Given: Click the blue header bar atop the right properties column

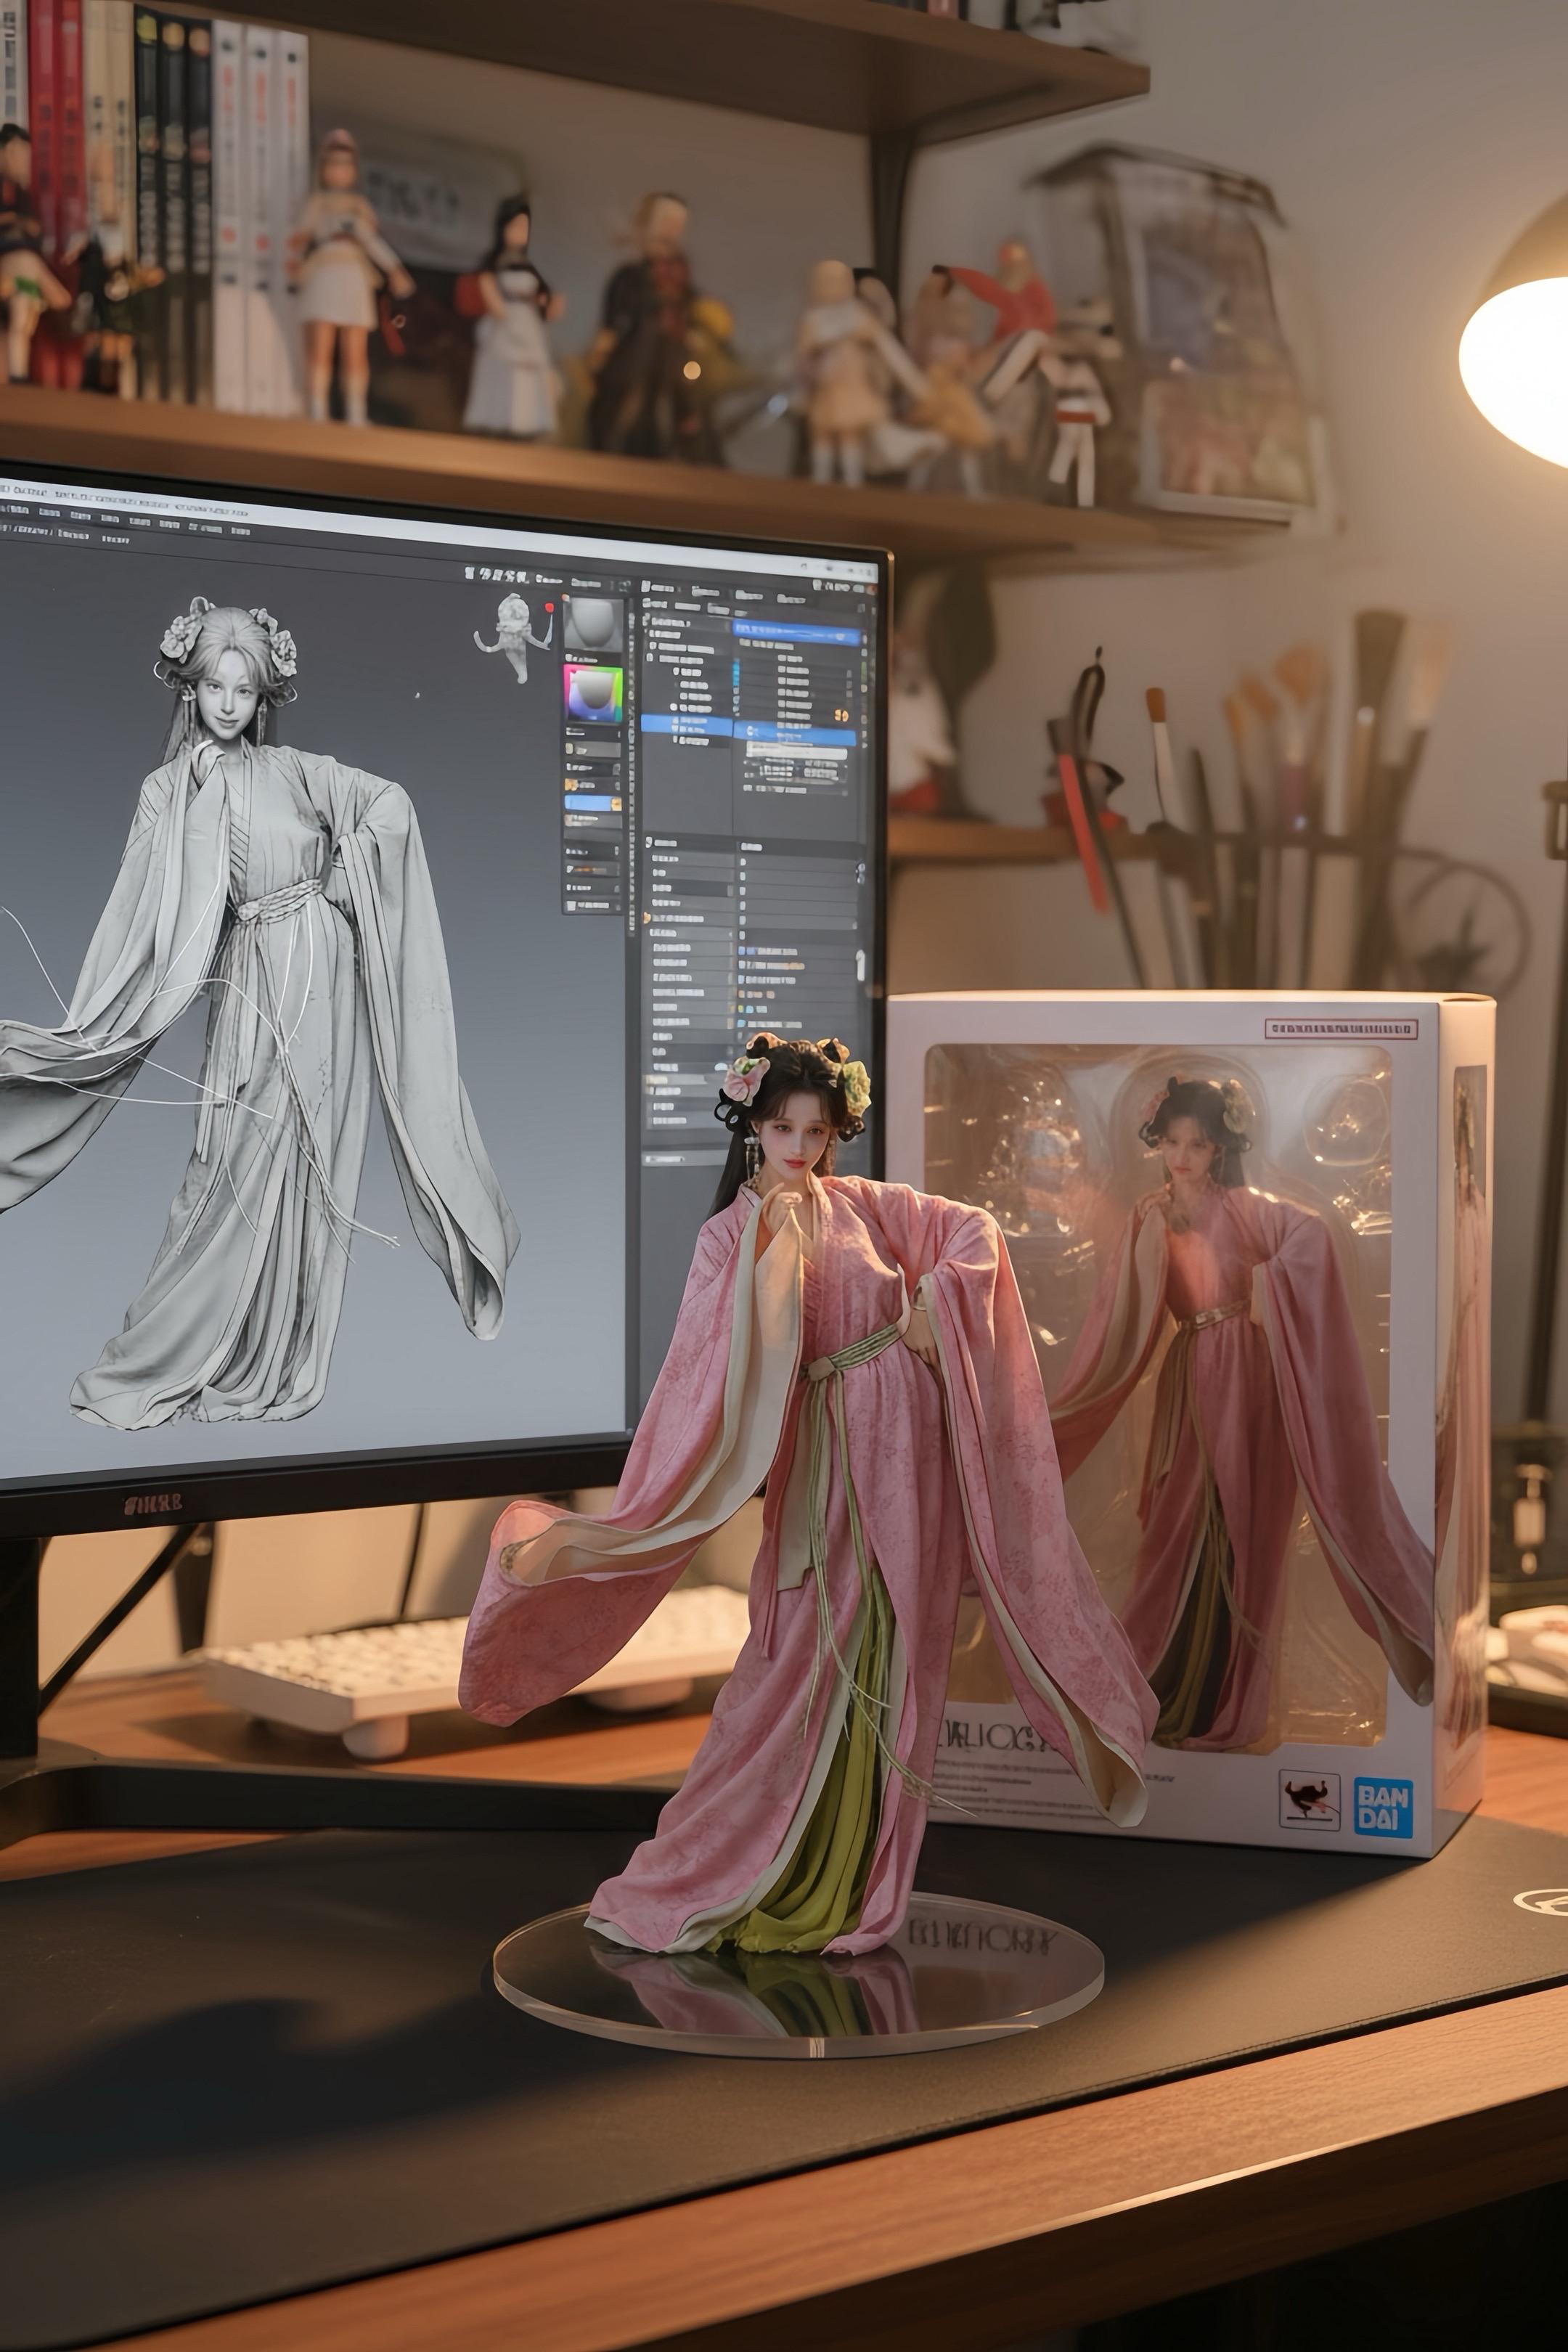Looking at the screenshot, I should click(797, 632).
